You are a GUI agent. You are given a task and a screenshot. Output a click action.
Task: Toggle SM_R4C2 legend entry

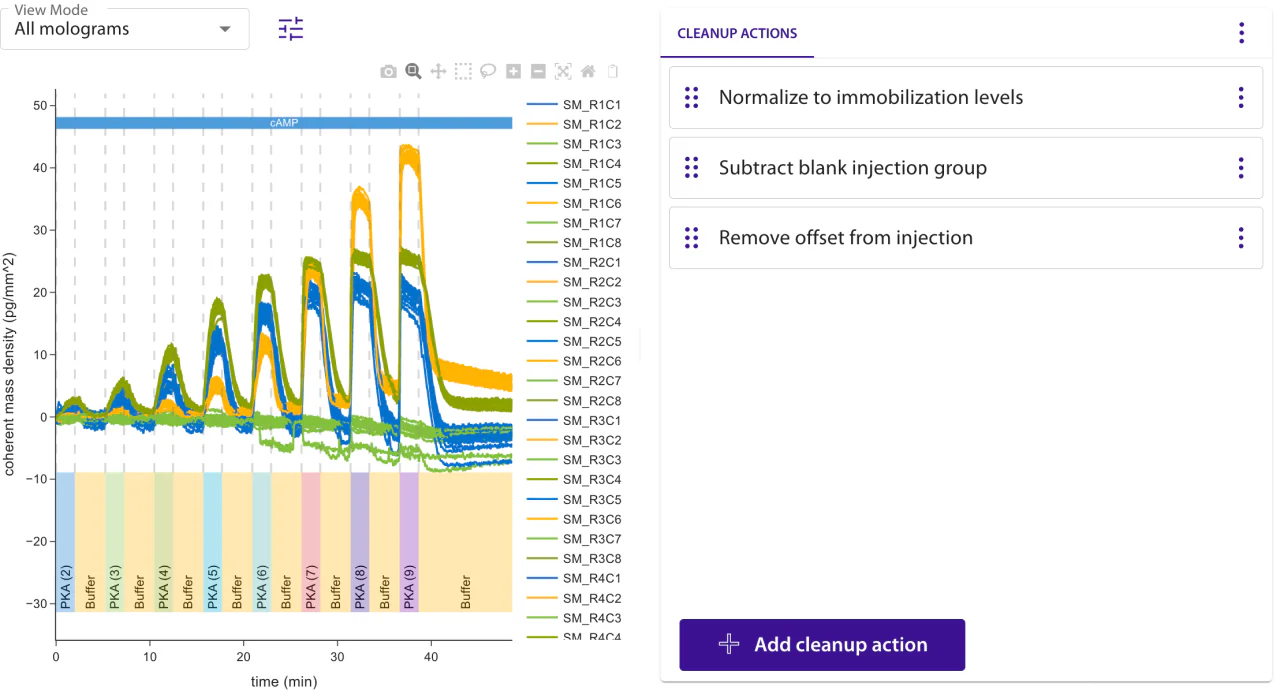pyautogui.click(x=574, y=598)
